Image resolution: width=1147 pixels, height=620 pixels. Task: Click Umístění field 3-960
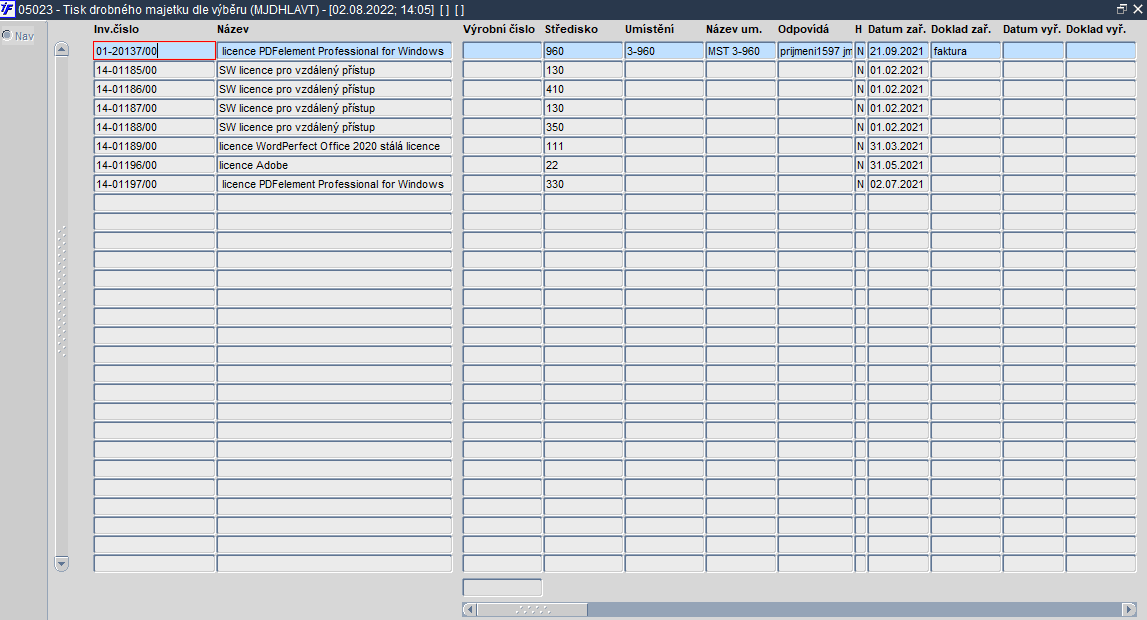click(x=664, y=50)
